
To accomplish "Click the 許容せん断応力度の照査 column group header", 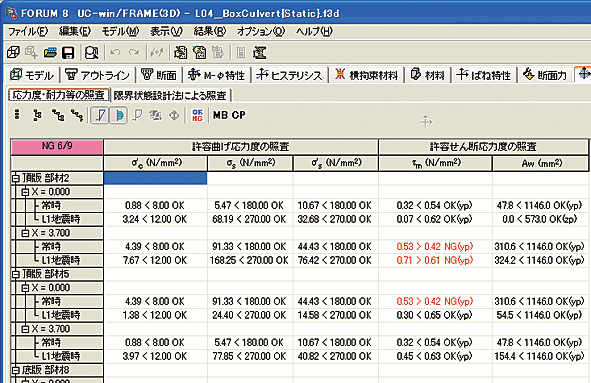I will click(x=484, y=147).
